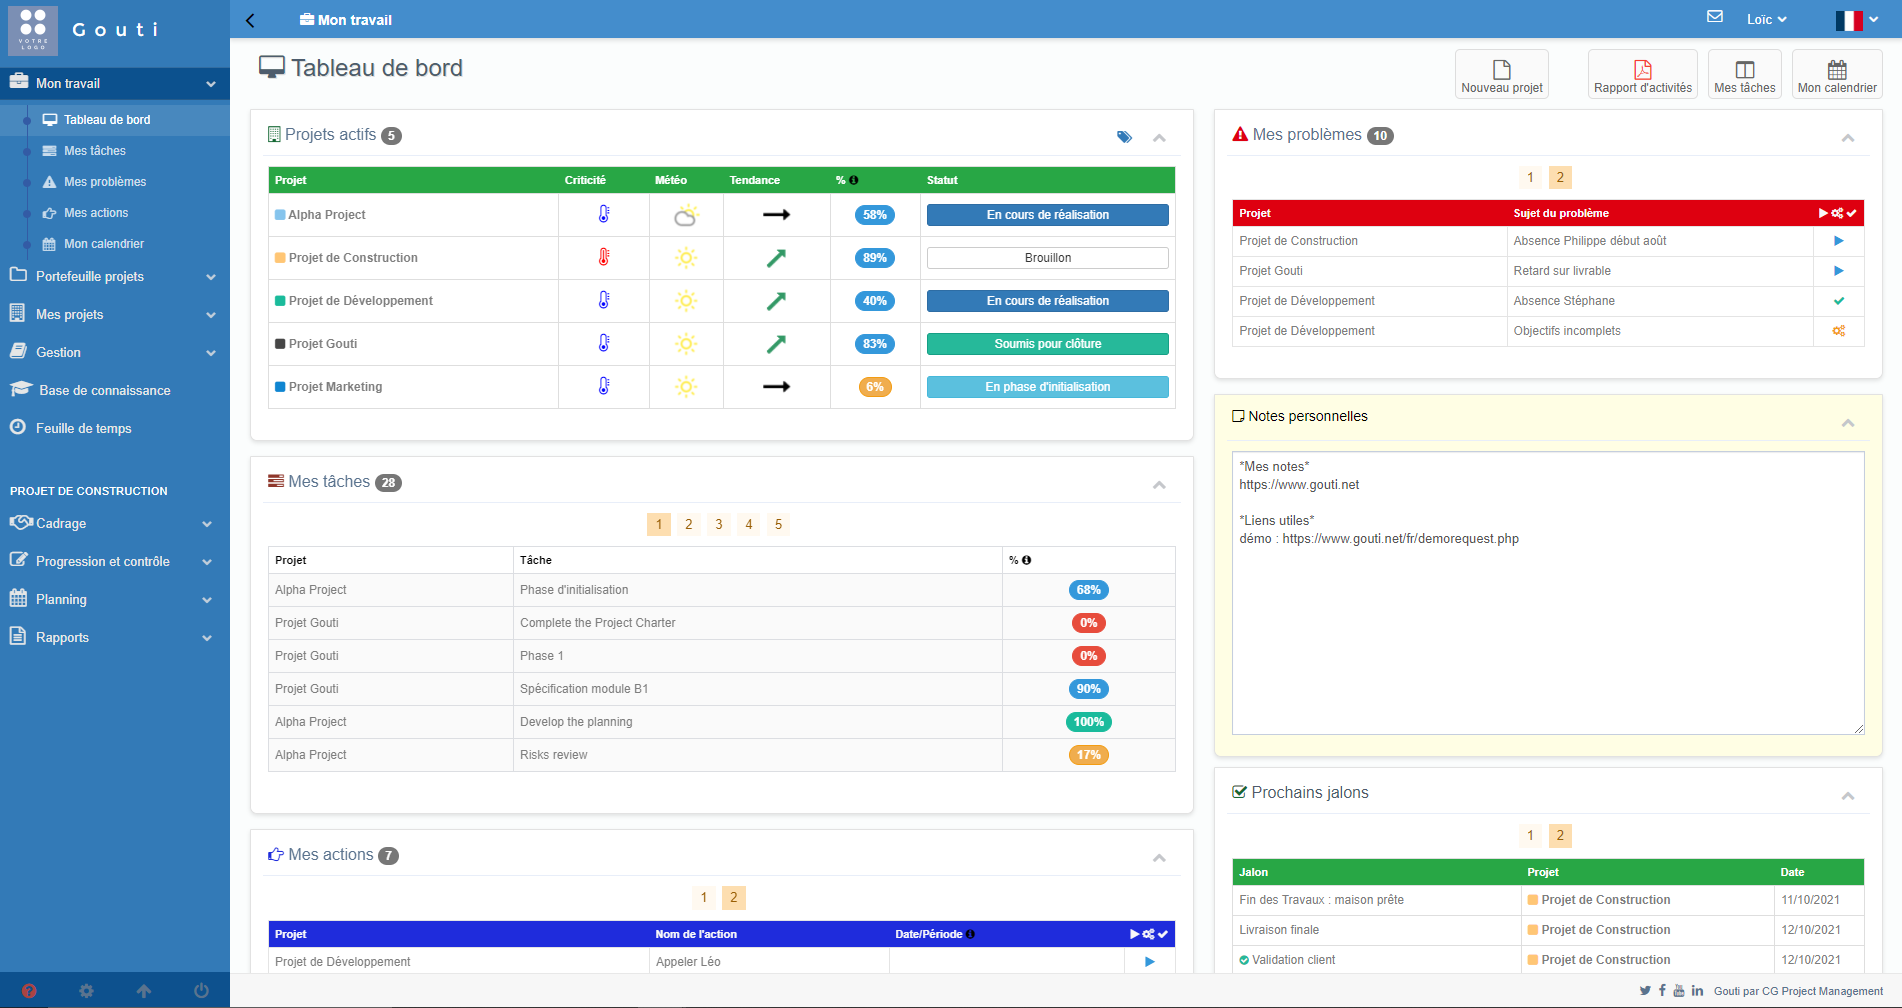Go to page 3 of Mes tâches

click(718, 524)
